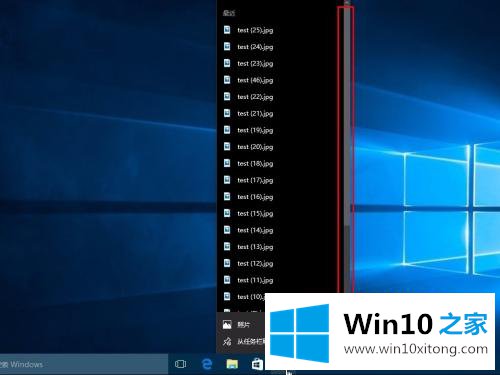The width and height of the screenshot is (500, 375).
Task: Click the file icon beside test (15).jpg
Action: coord(227,213)
